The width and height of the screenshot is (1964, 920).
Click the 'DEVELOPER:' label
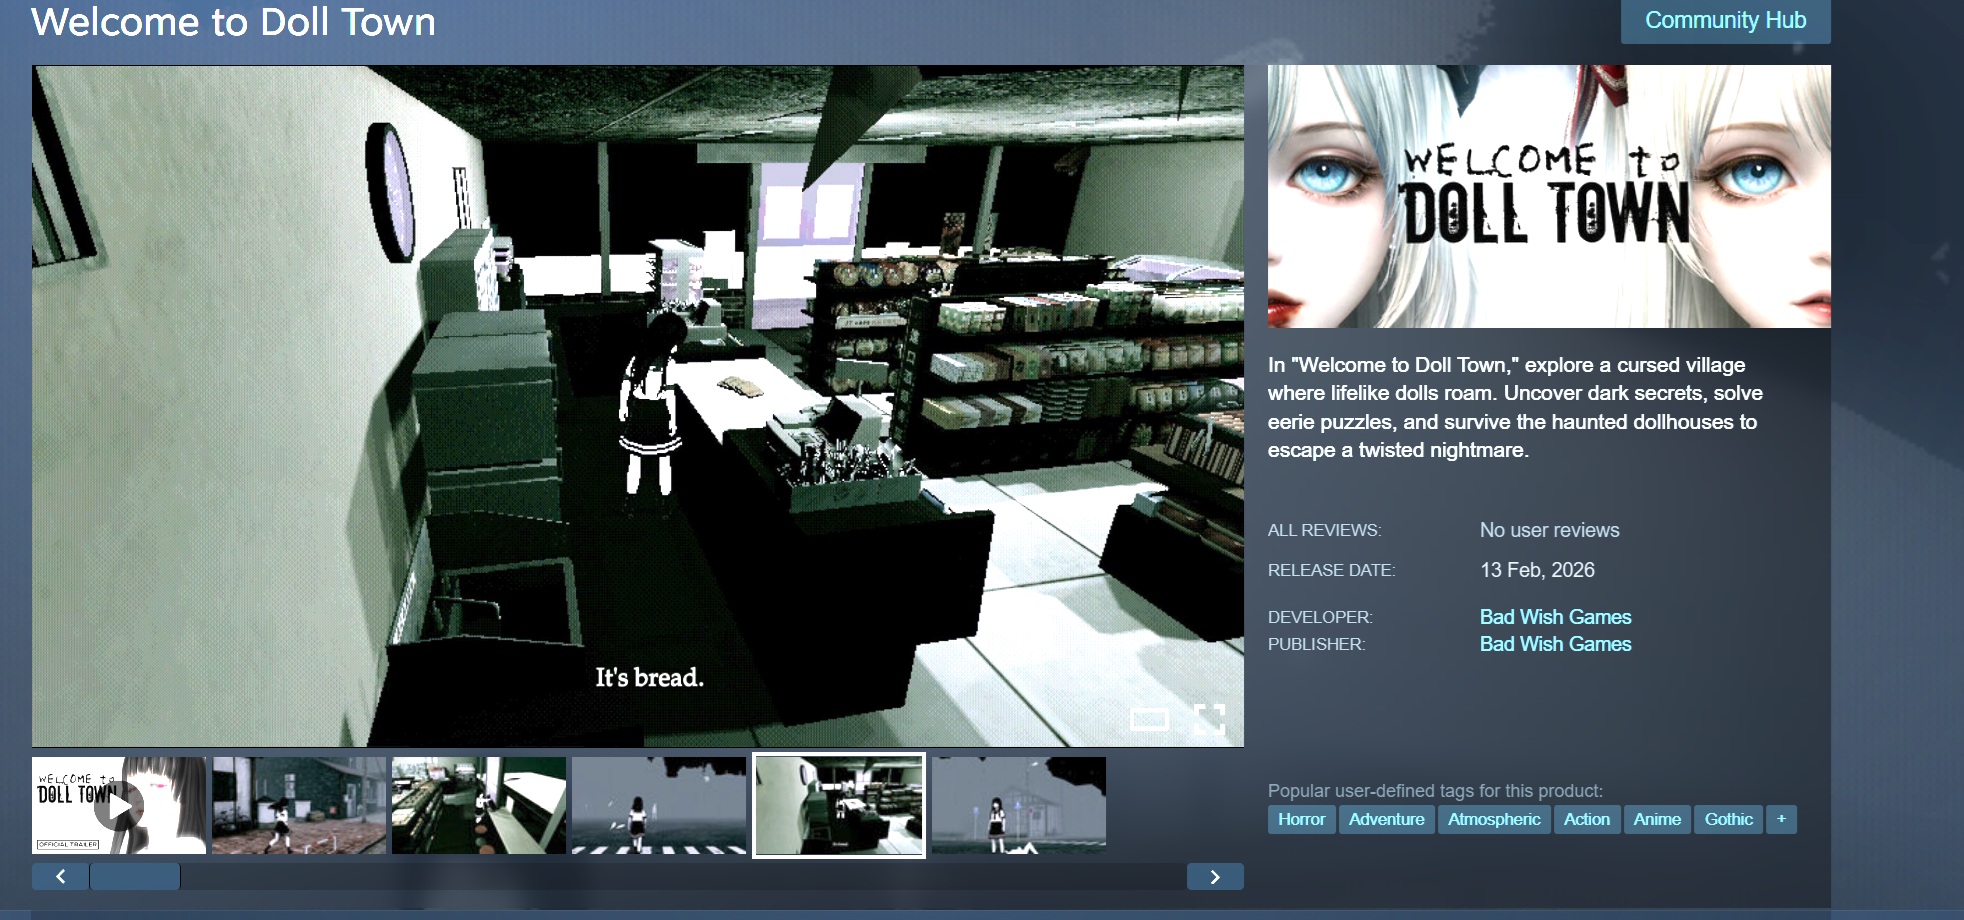1320,617
